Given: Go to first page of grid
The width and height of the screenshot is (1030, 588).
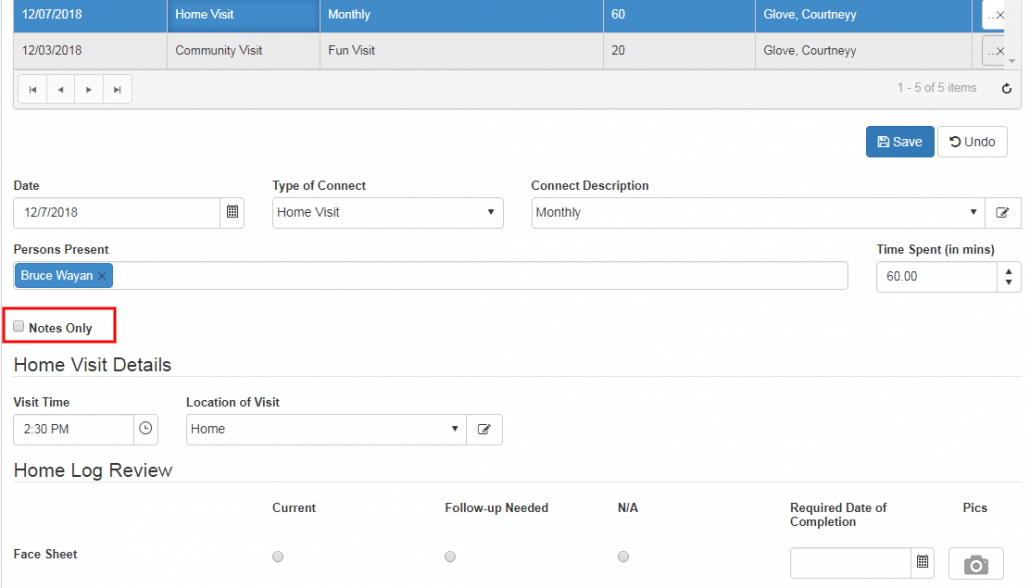Looking at the screenshot, I should coord(32,90).
